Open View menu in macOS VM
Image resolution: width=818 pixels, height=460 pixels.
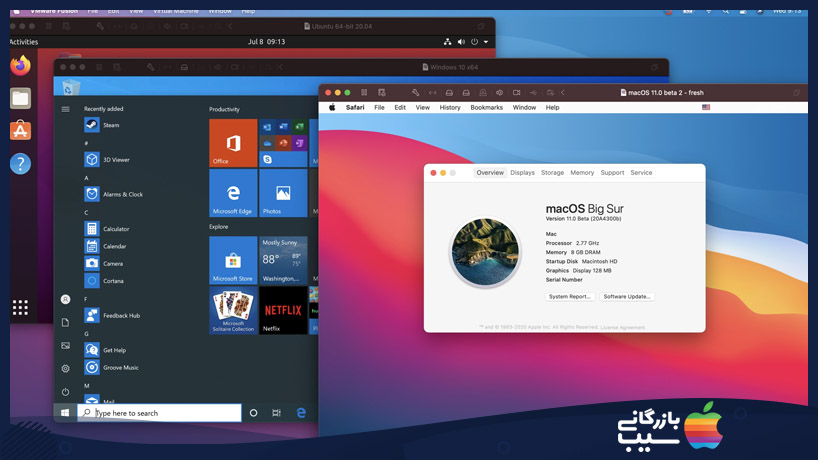tap(423, 107)
